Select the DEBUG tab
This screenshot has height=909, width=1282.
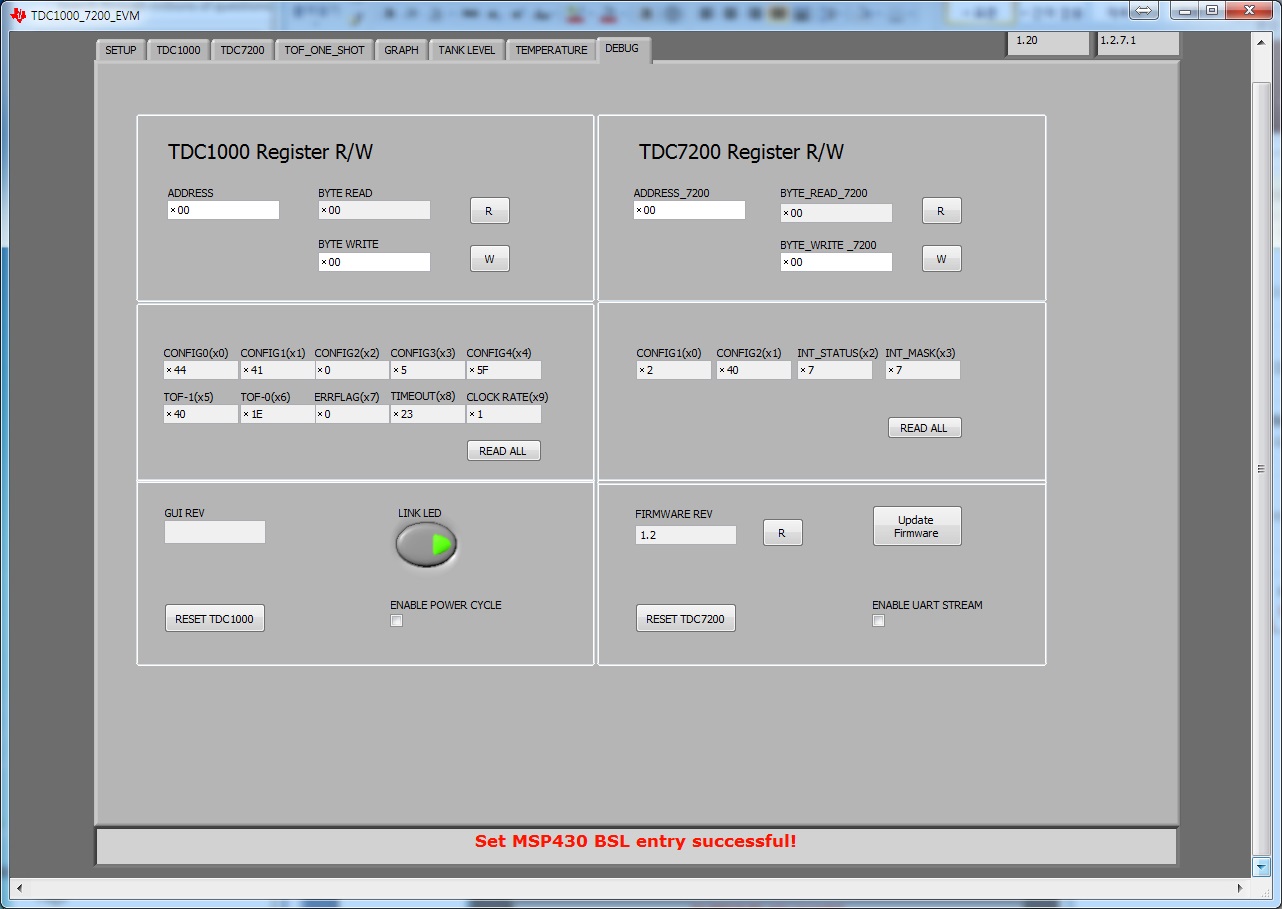622,49
